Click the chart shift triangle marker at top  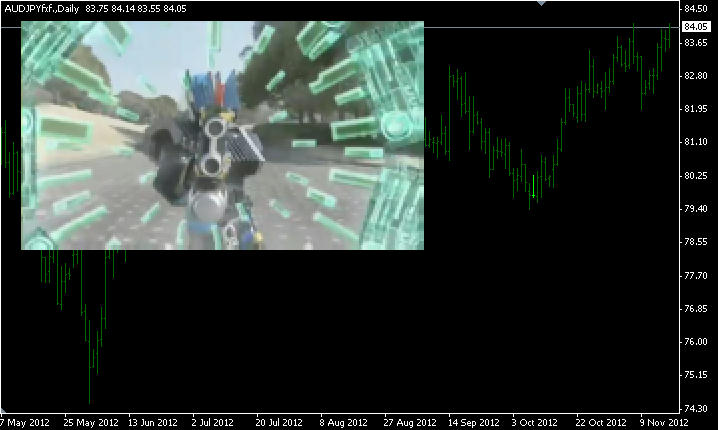[x=541, y=3]
